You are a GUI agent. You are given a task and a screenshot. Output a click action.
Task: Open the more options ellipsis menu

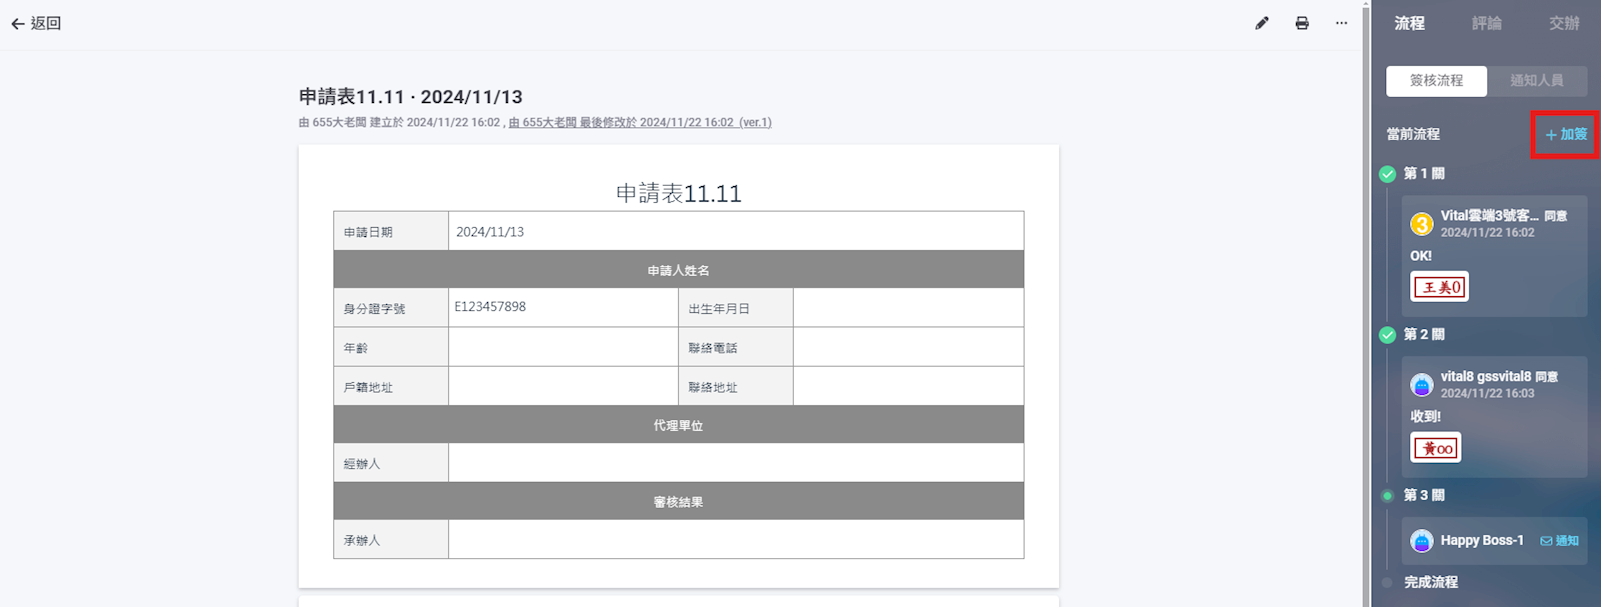pyautogui.click(x=1341, y=23)
